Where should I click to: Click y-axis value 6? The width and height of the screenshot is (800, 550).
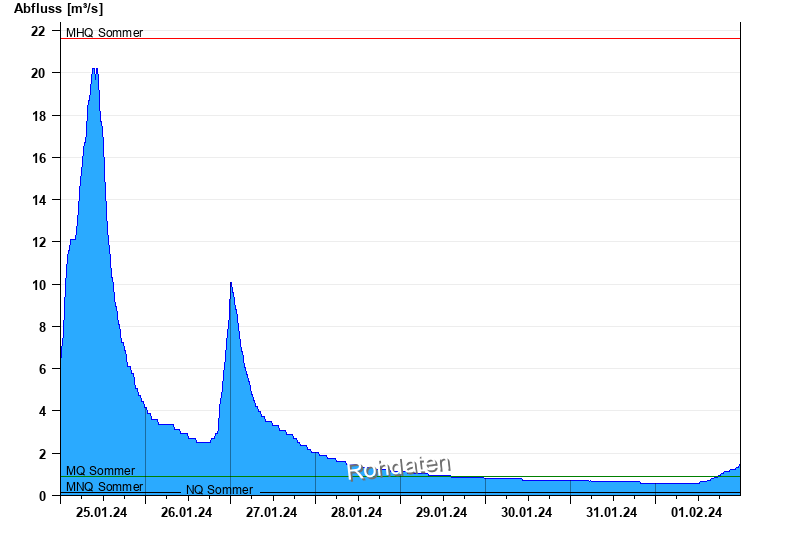tap(42, 369)
